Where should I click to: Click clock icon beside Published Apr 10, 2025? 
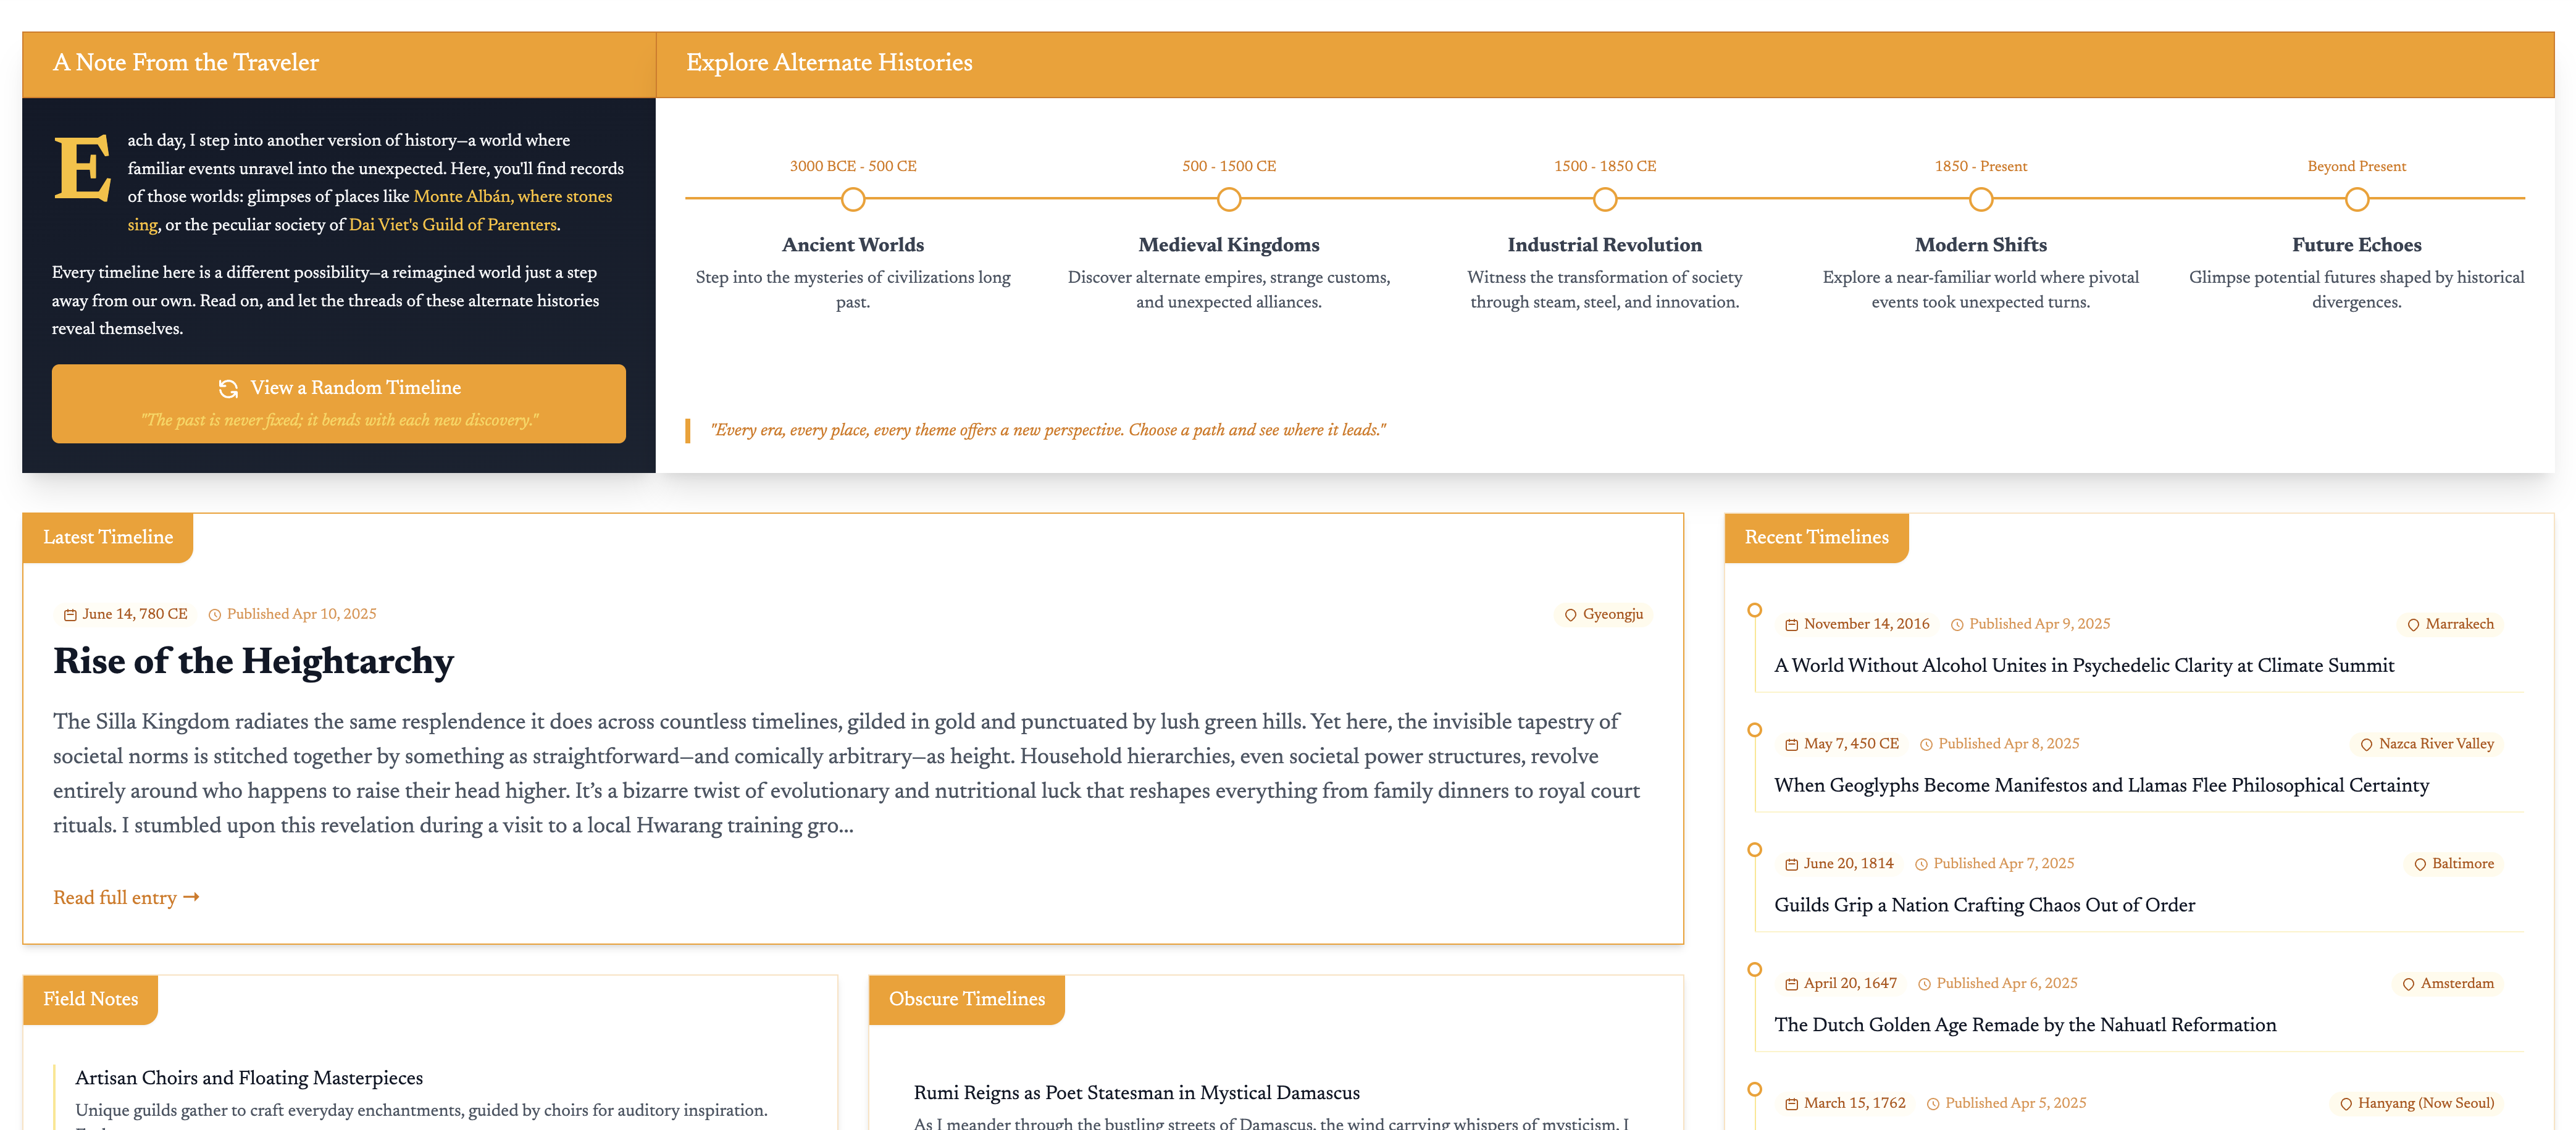pos(214,615)
